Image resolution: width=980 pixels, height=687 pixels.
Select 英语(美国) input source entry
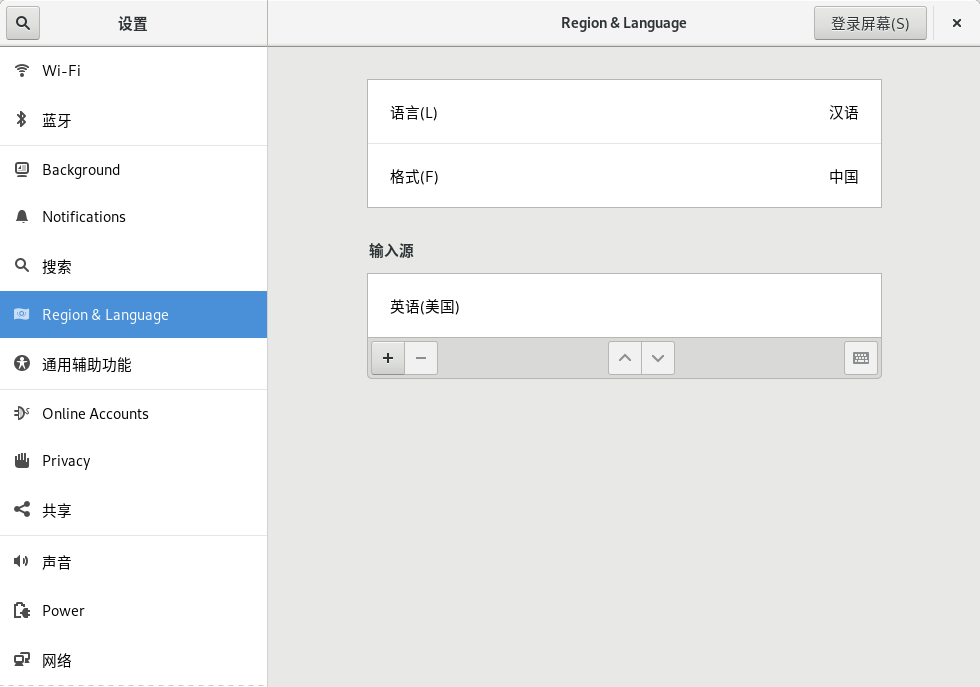click(x=624, y=307)
